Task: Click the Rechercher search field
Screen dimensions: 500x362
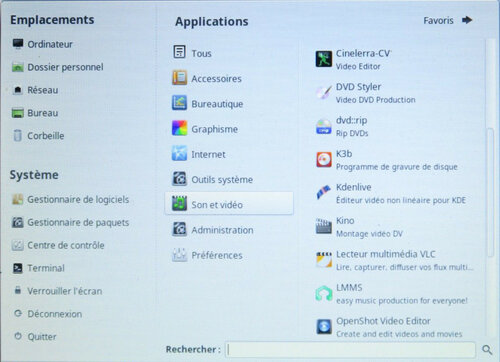Action: [x=350, y=350]
